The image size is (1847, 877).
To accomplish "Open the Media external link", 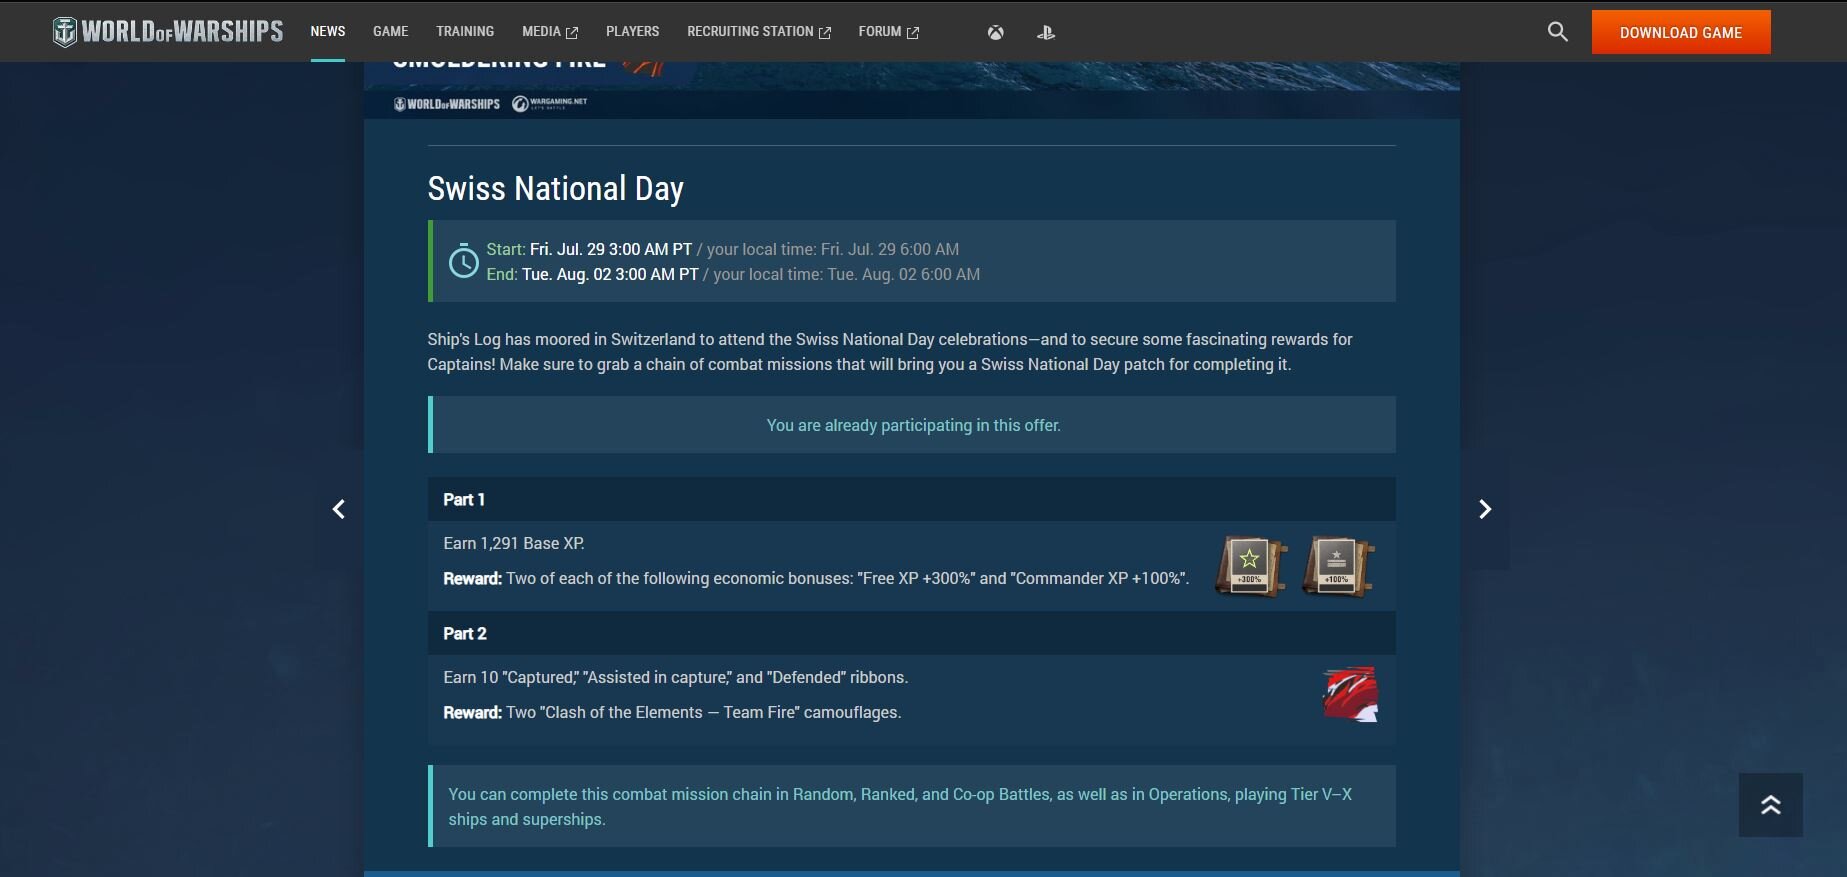I will pos(549,32).
